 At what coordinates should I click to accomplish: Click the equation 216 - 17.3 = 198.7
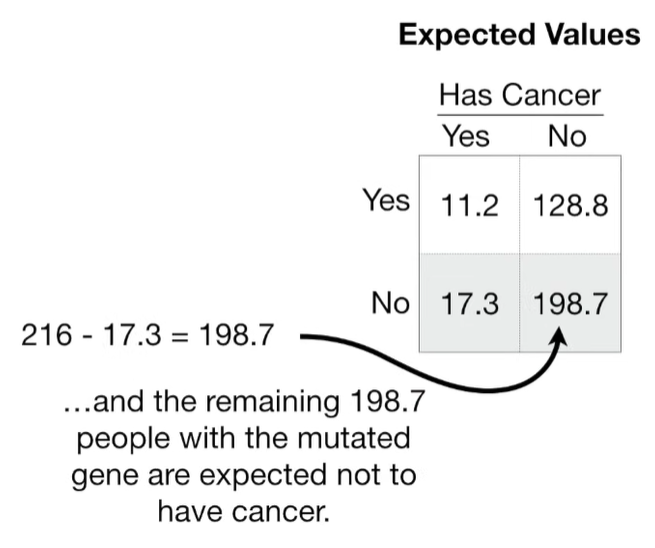[x=147, y=335]
